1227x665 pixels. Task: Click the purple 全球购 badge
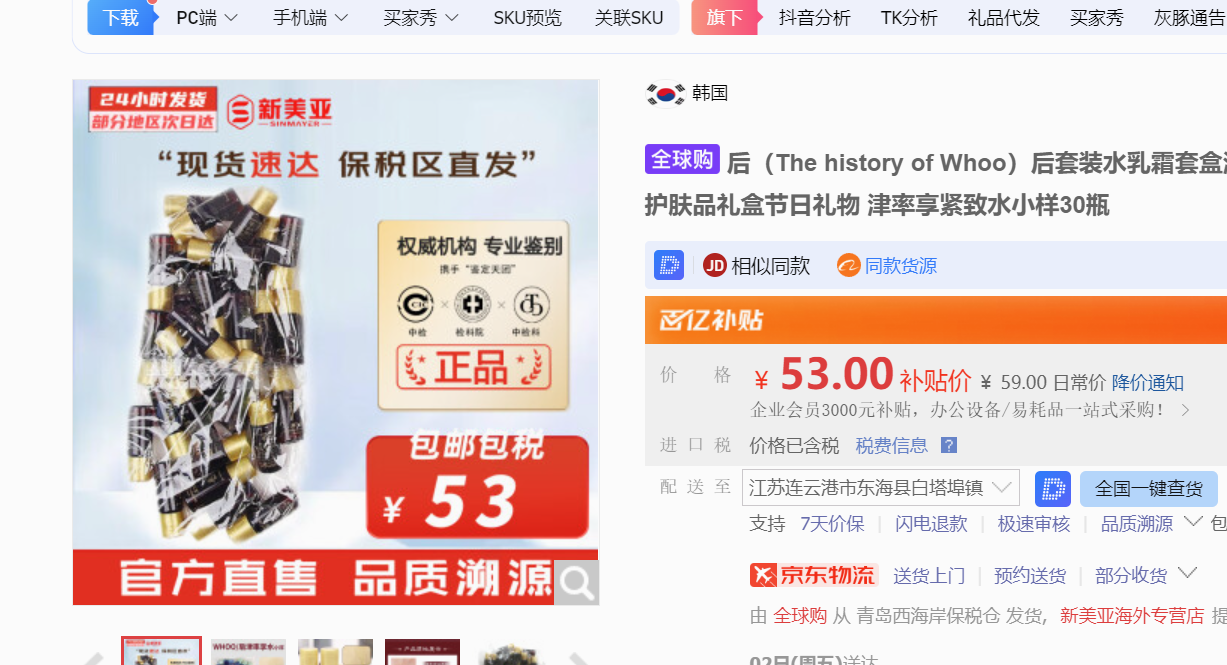point(682,159)
